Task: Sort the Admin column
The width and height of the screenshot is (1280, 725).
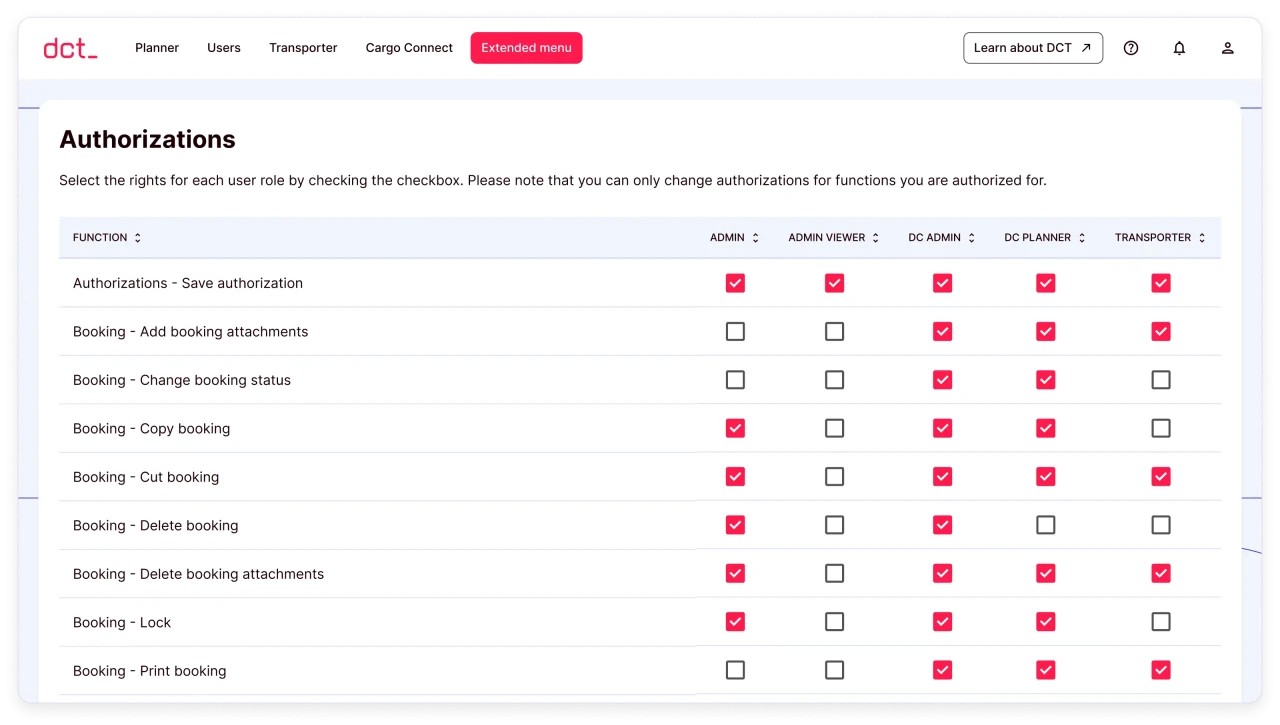Action: click(x=755, y=238)
